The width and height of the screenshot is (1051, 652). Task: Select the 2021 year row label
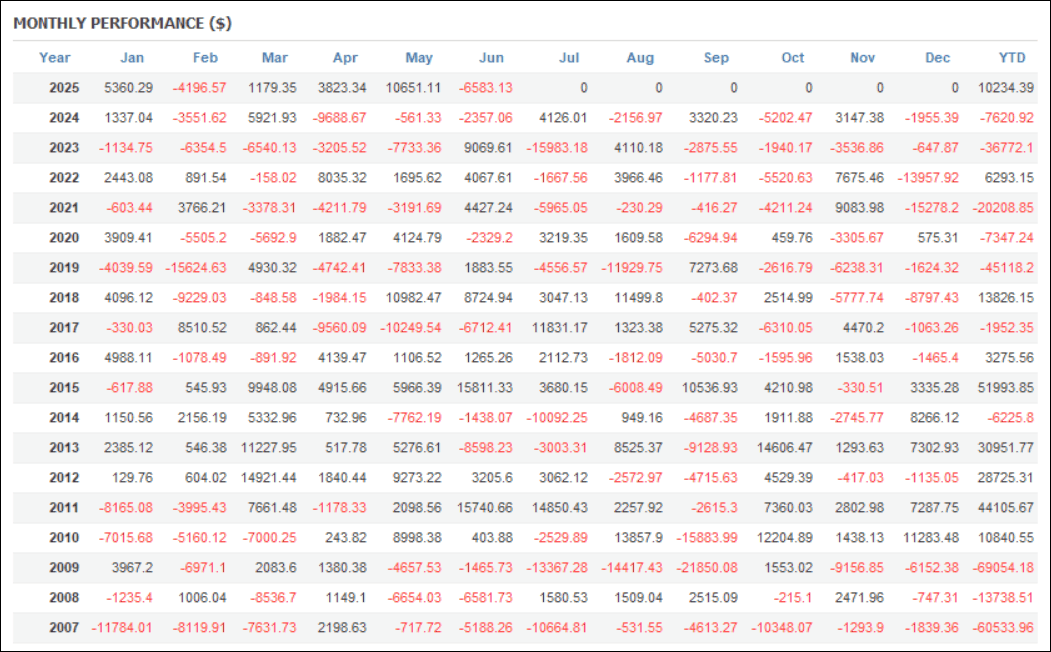click(64, 208)
